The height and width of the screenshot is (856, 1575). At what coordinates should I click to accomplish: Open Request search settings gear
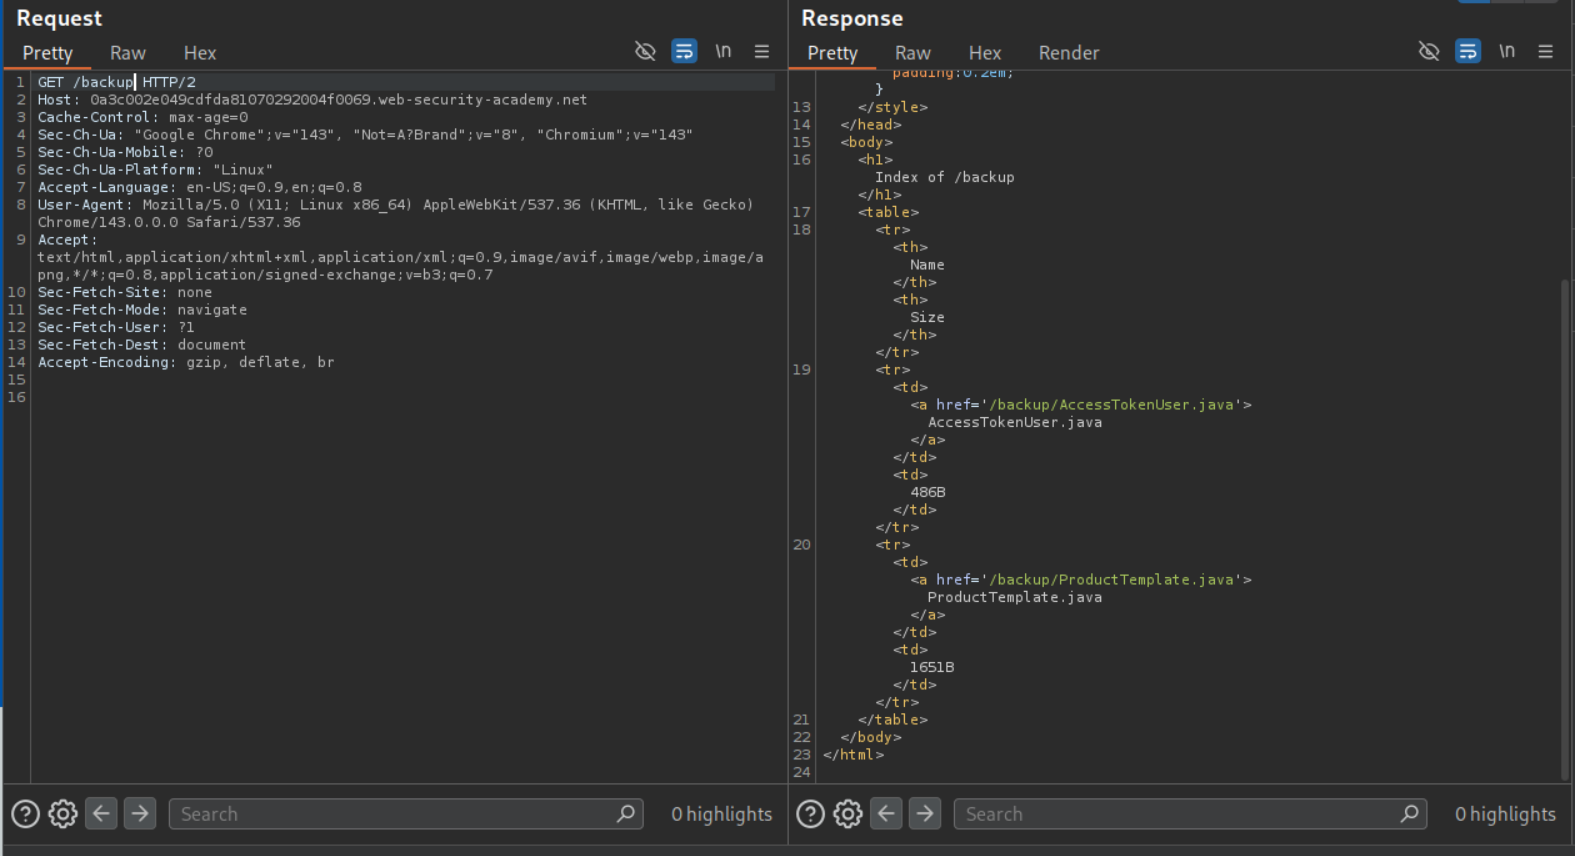pos(63,814)
